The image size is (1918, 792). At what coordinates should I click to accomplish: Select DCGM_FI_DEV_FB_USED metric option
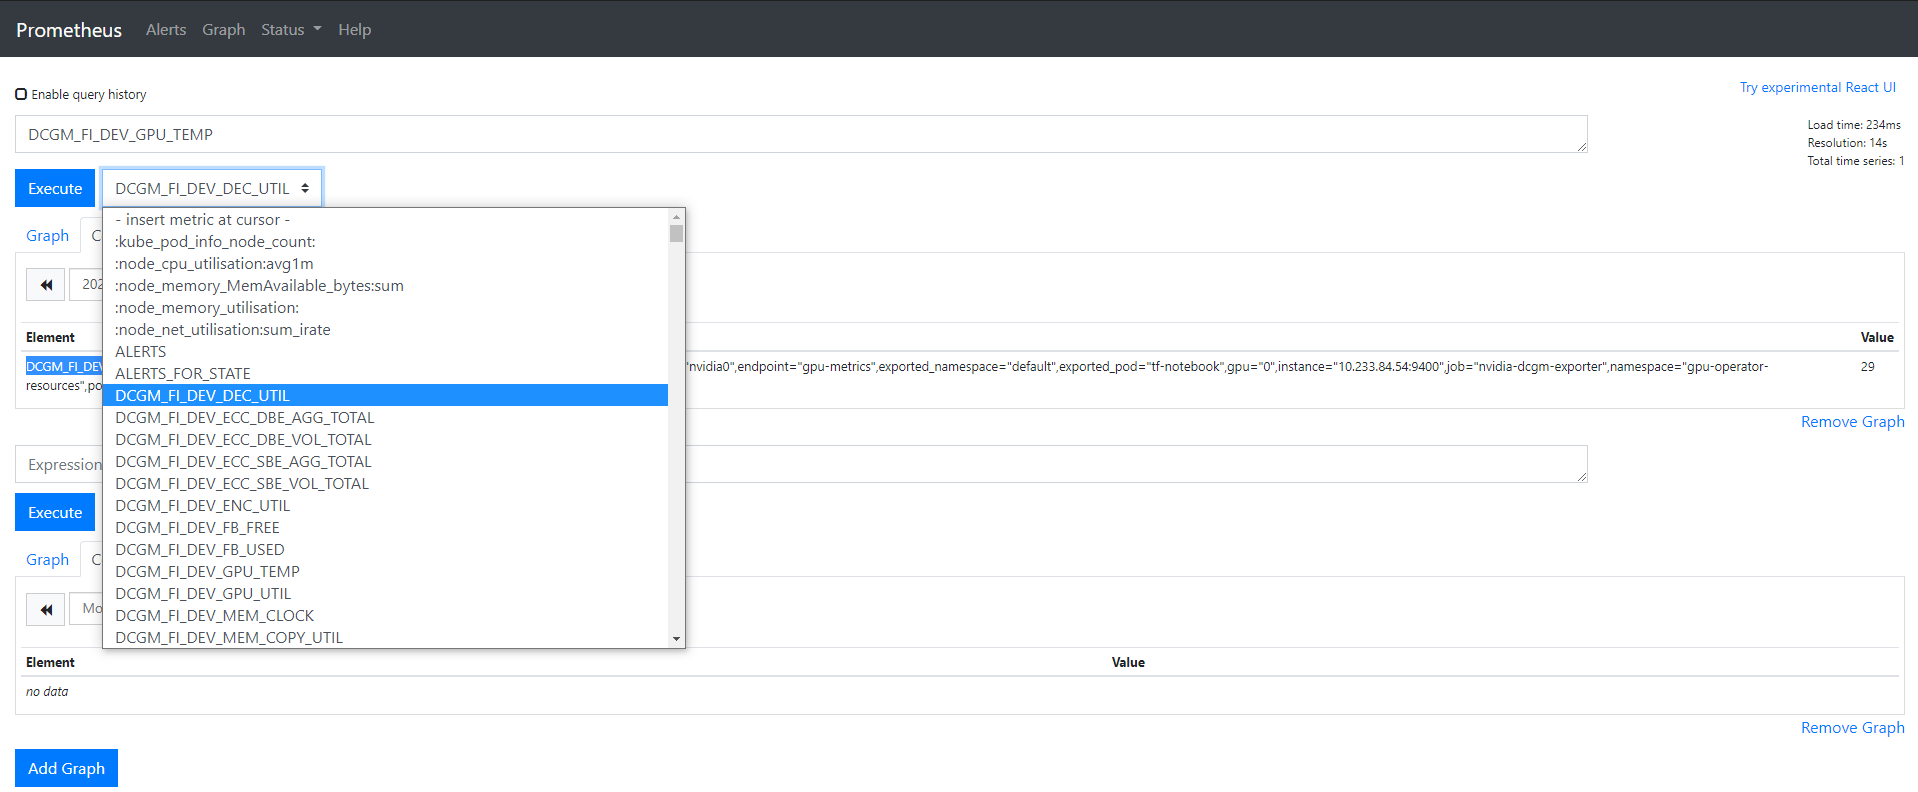(x=385, y=550)
